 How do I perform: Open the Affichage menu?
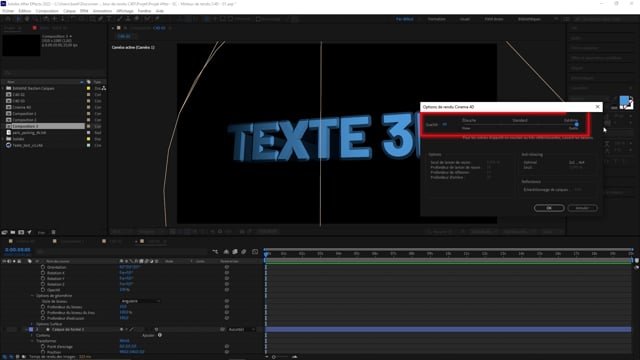coord(125,11)
